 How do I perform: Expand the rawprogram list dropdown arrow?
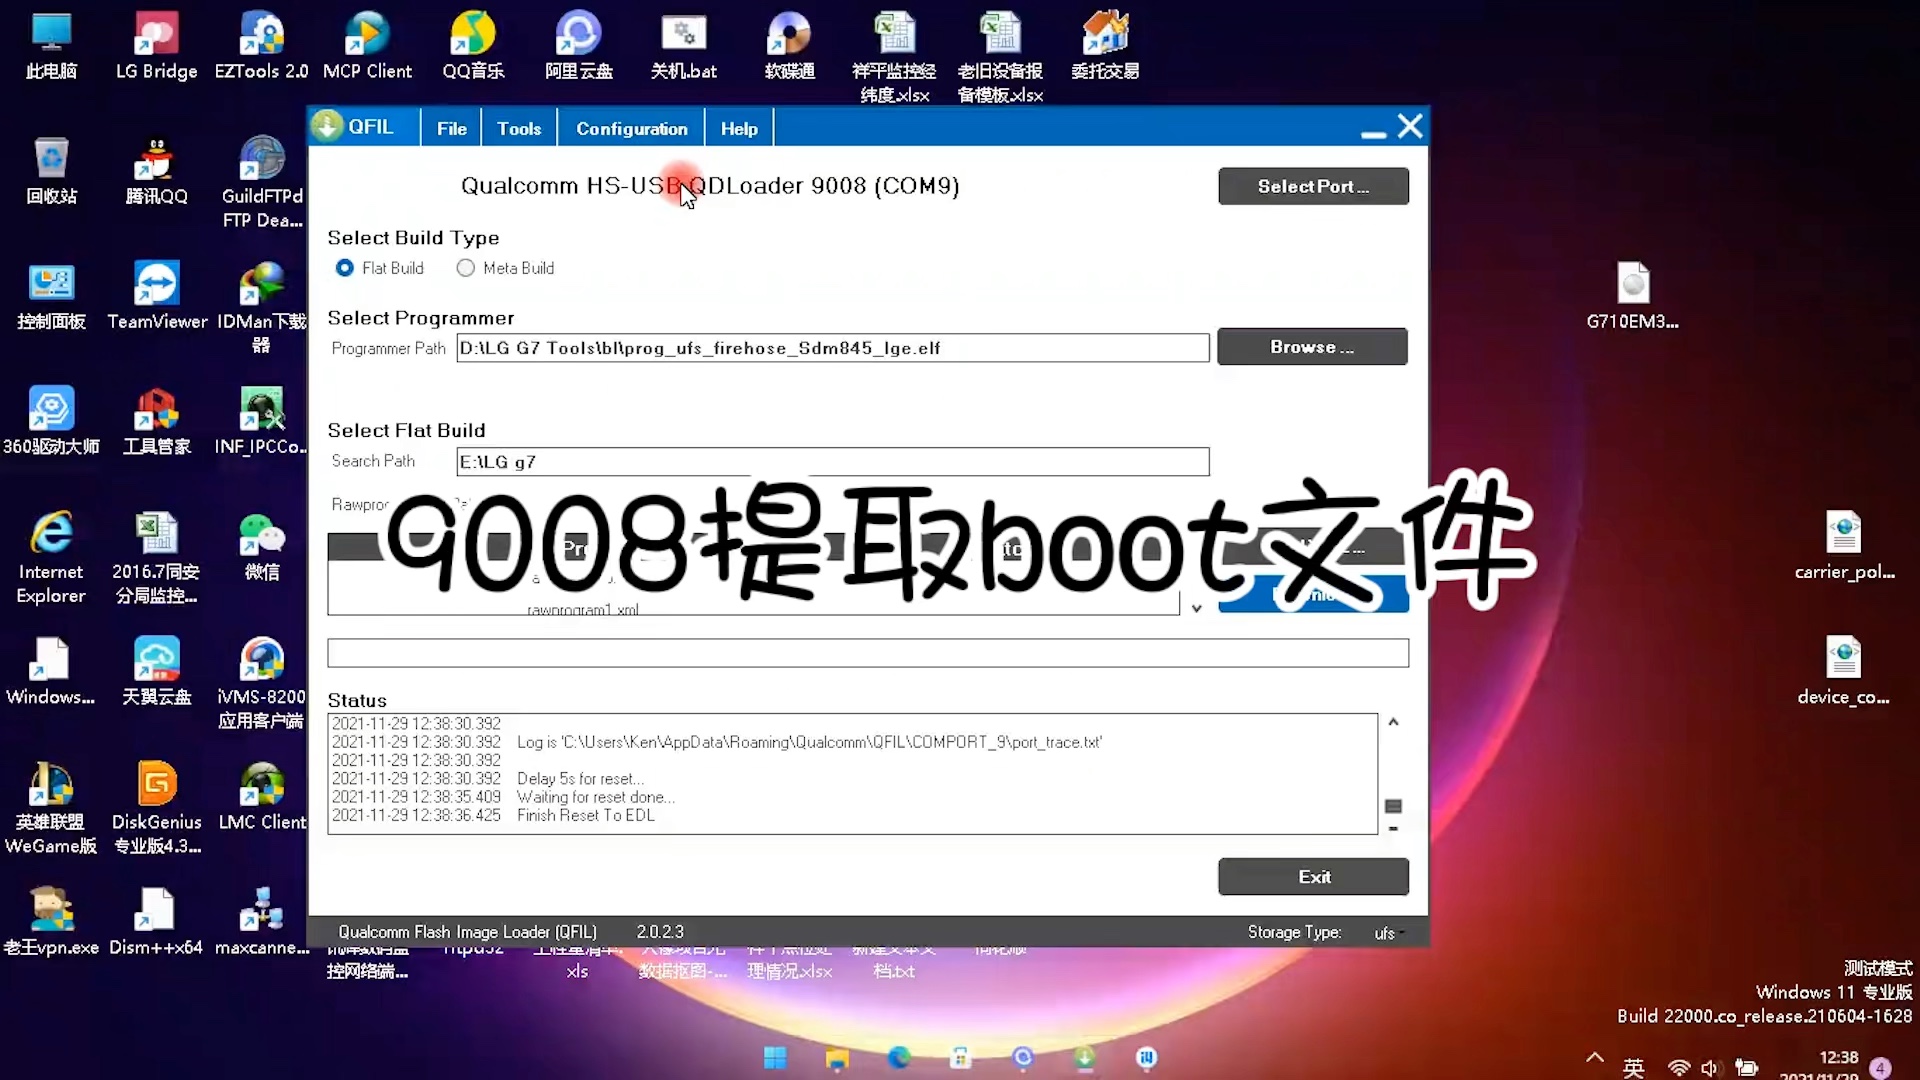click(x=1196, y=608)
